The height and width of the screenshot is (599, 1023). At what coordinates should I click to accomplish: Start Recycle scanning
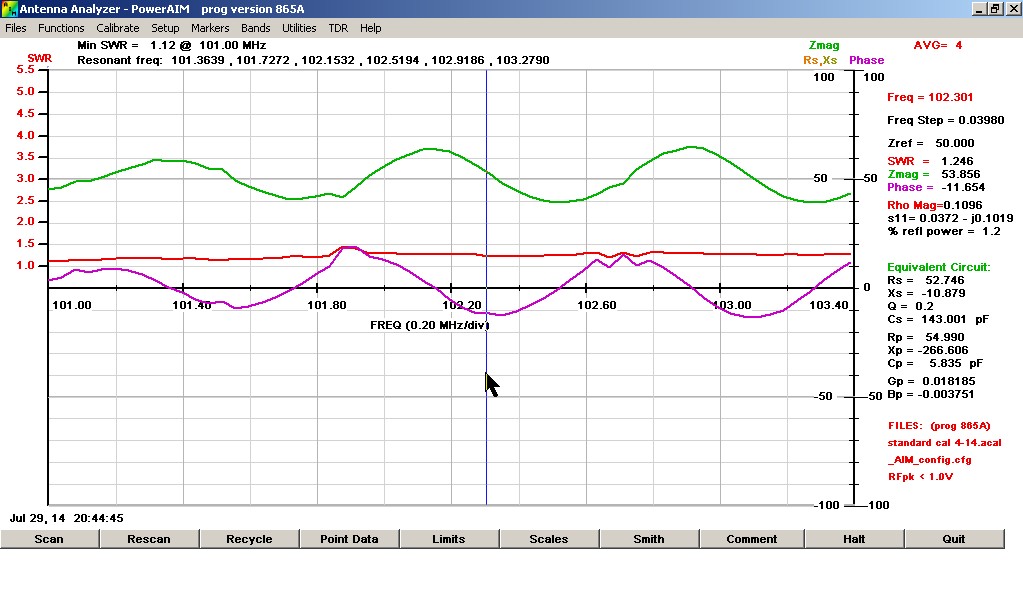(249, 539)
